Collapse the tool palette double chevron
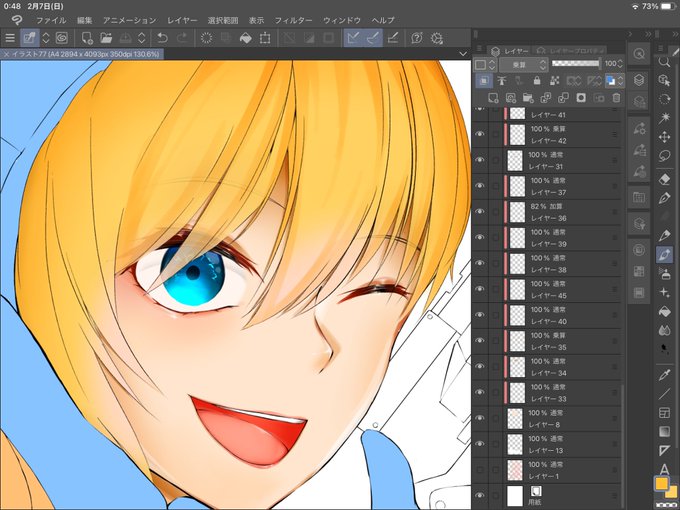 click(675, 34)
